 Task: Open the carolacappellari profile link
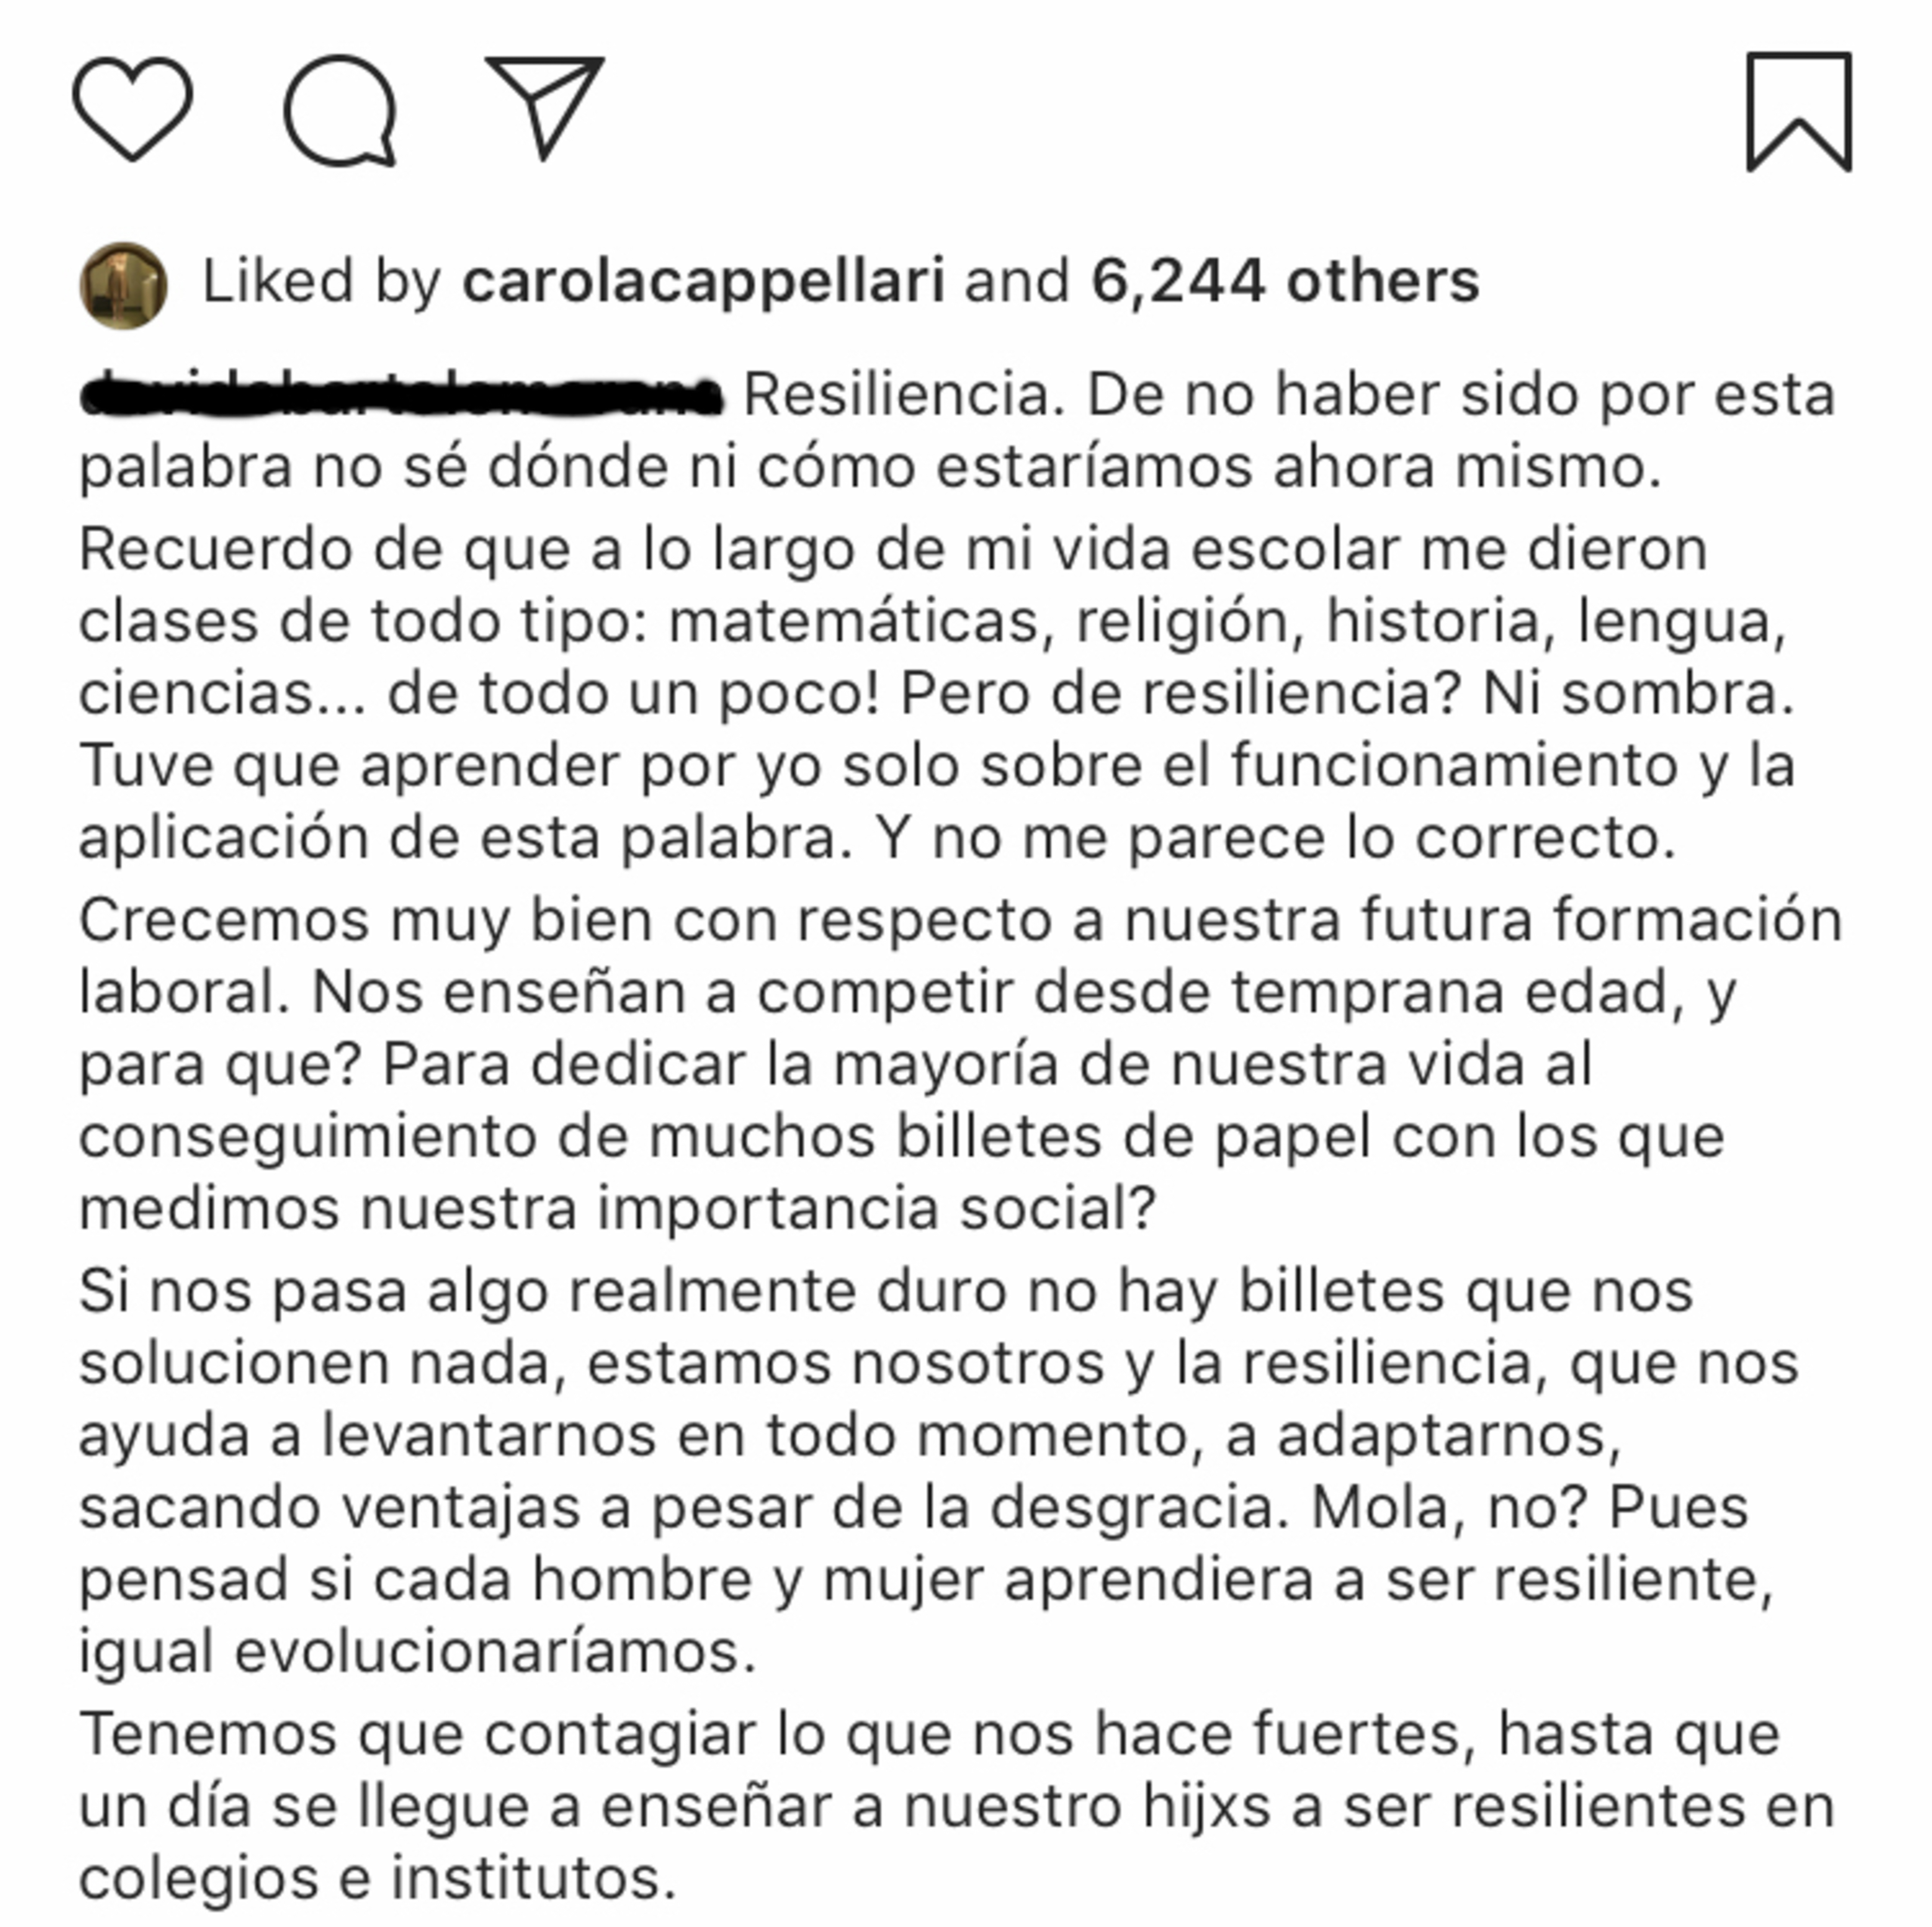[x=703, y=281]
